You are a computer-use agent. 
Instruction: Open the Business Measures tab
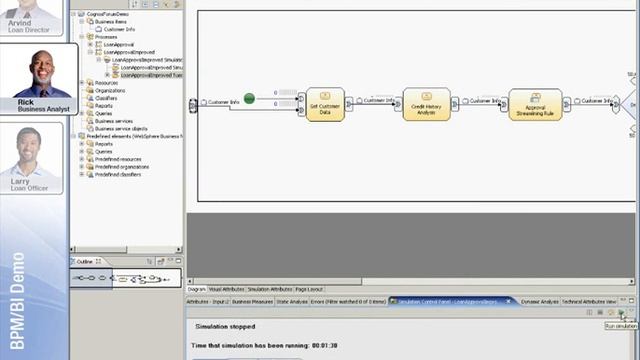point(252,302)
